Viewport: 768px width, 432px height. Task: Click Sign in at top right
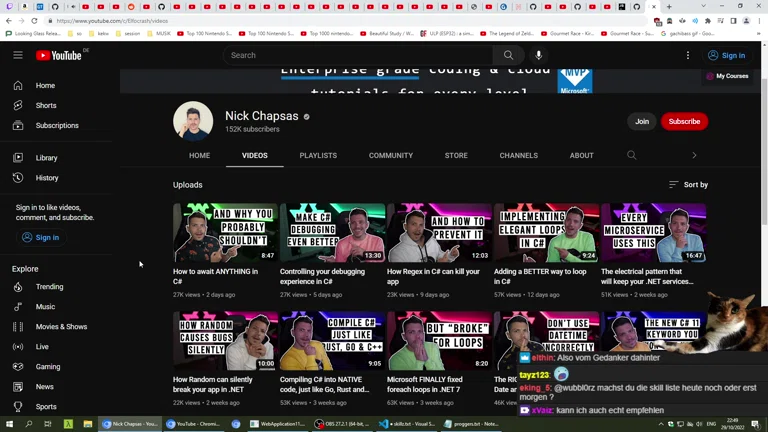pyautogui.click(x=726, y=55)
